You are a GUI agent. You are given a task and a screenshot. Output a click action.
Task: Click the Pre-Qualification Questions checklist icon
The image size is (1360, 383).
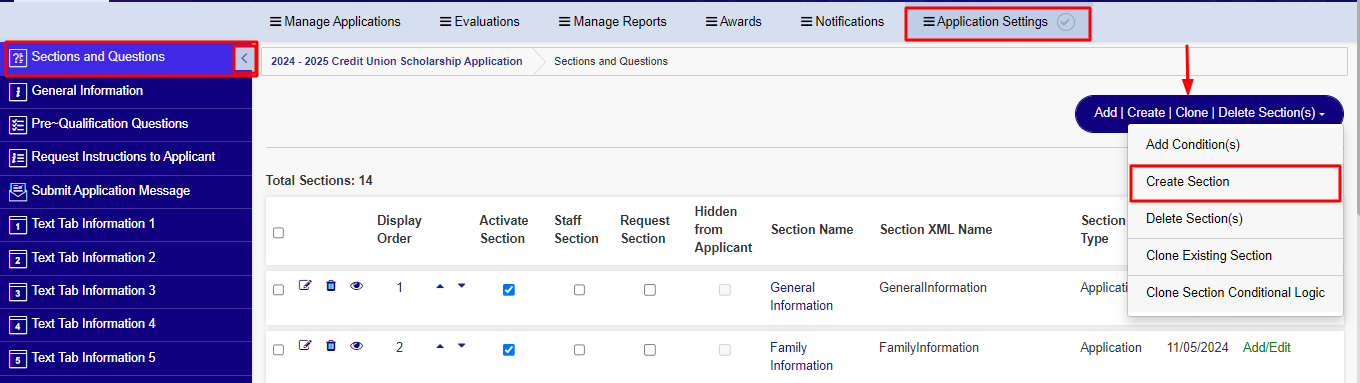[x=17, y=124]
